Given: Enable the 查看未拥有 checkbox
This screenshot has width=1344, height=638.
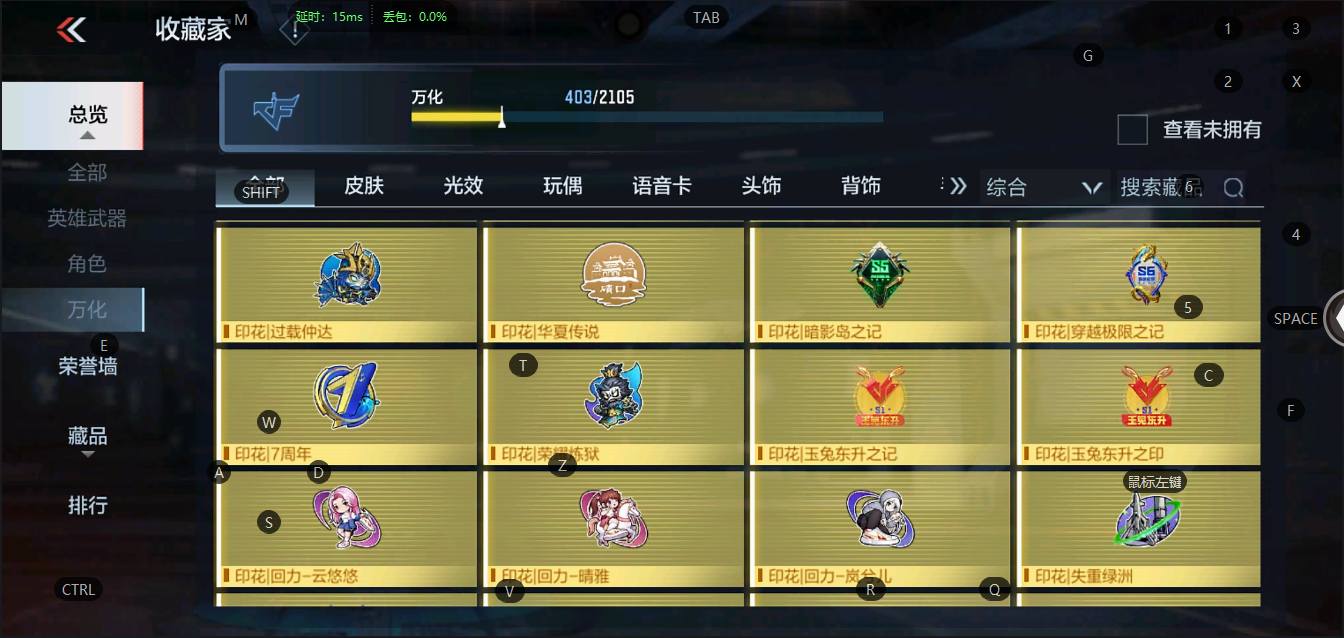Looking at the screenshot, I should (x=1132, y=130).
